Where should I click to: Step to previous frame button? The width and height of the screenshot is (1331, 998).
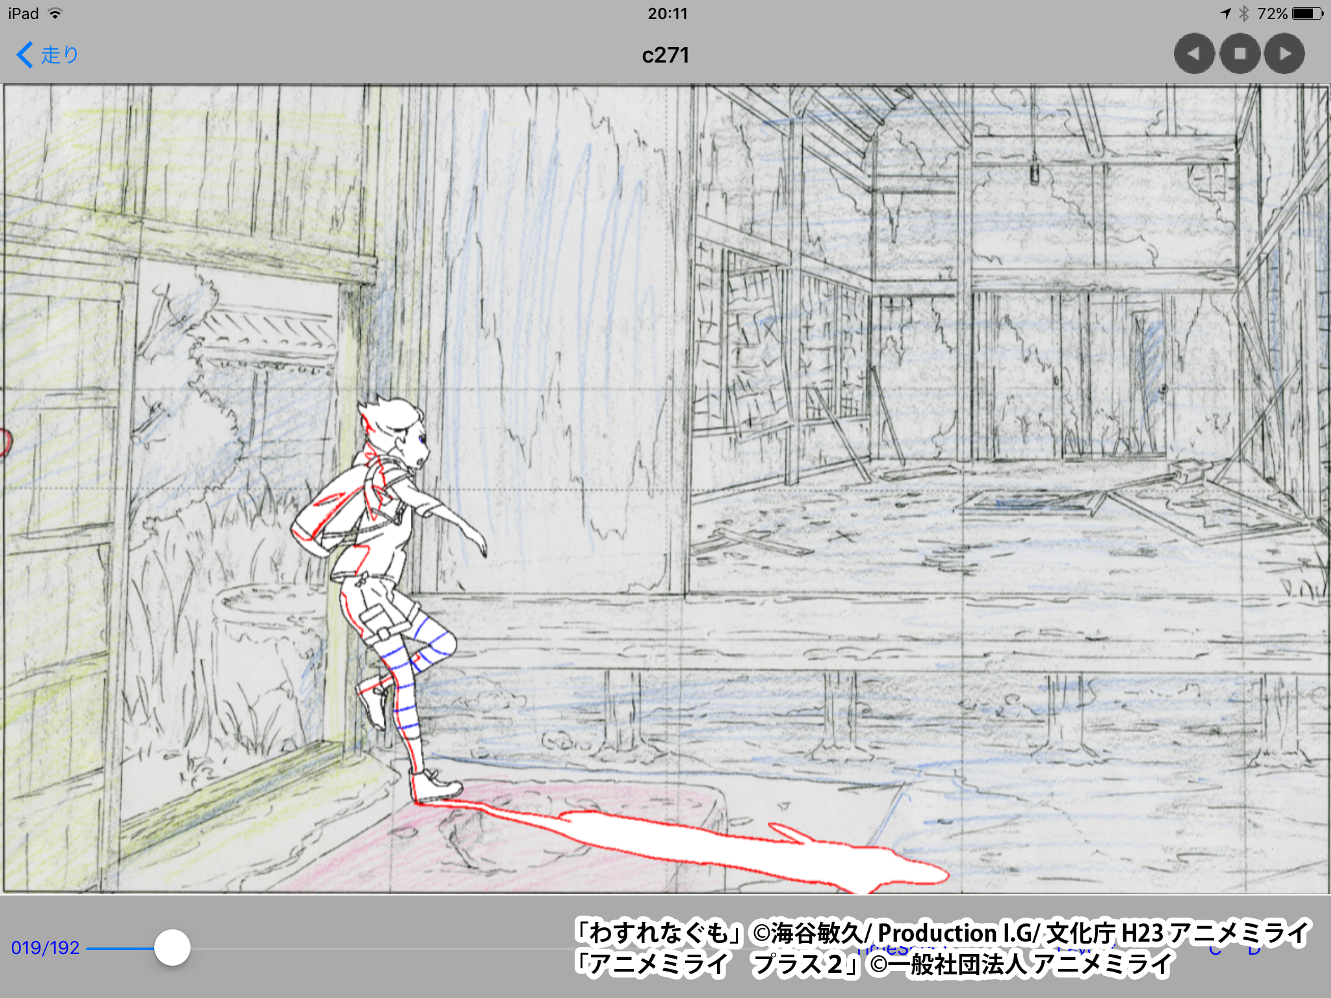(1194, 54)
